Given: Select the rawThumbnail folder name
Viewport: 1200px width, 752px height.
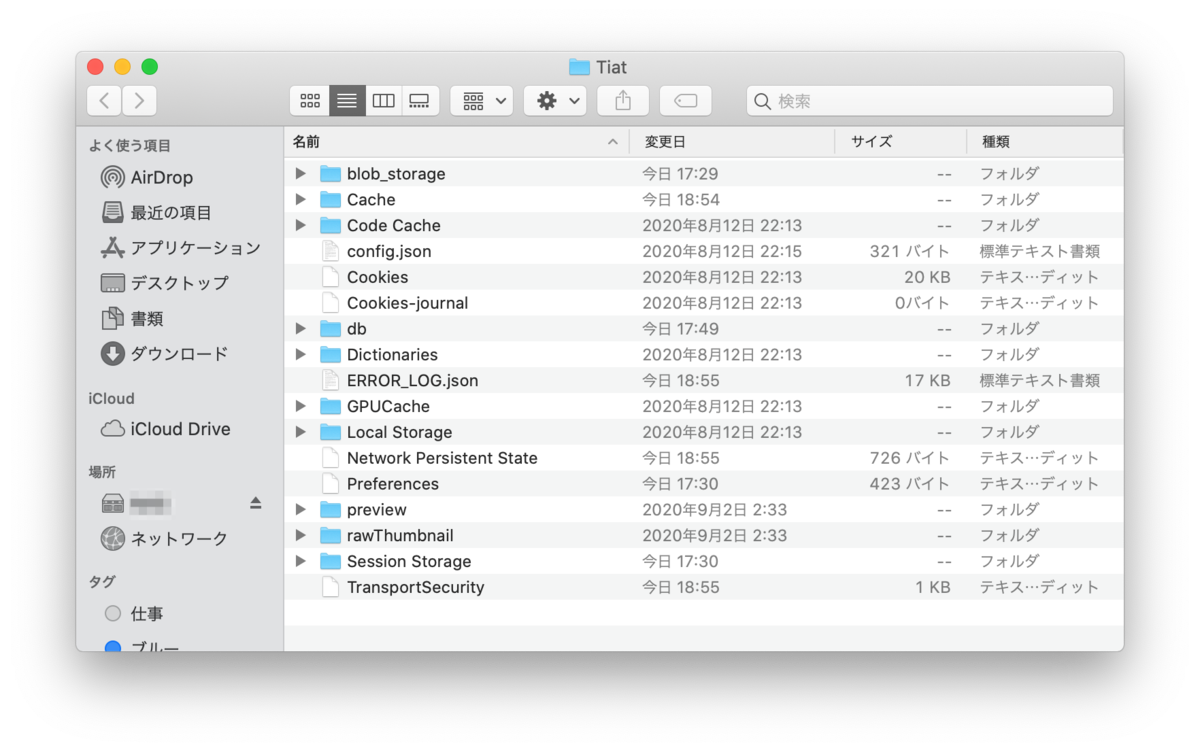Looking at the screenshot, I should [x=400, y=536].
